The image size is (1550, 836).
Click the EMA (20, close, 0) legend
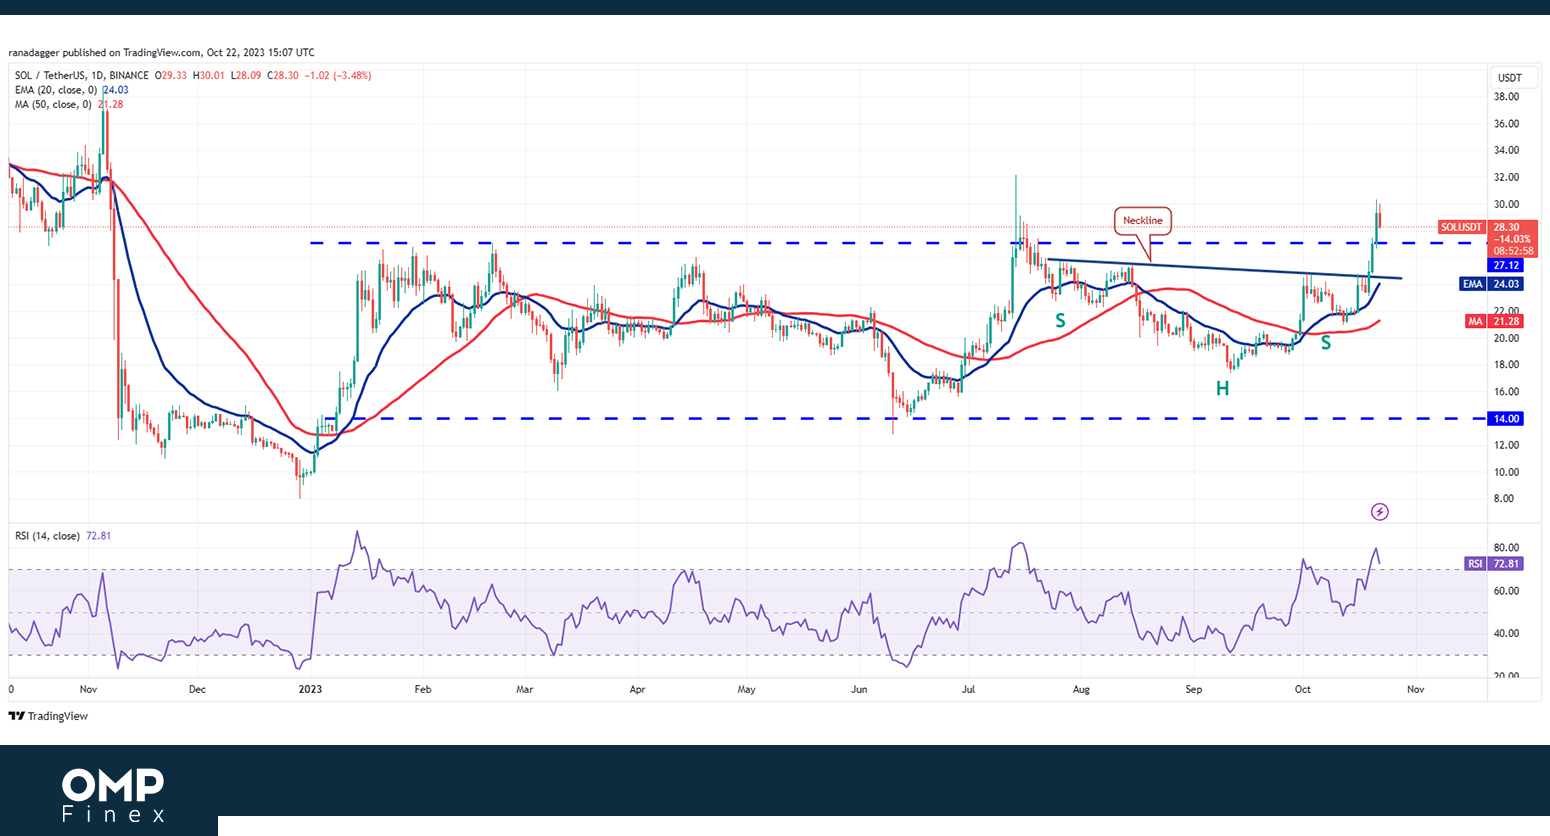coord(56,90)
